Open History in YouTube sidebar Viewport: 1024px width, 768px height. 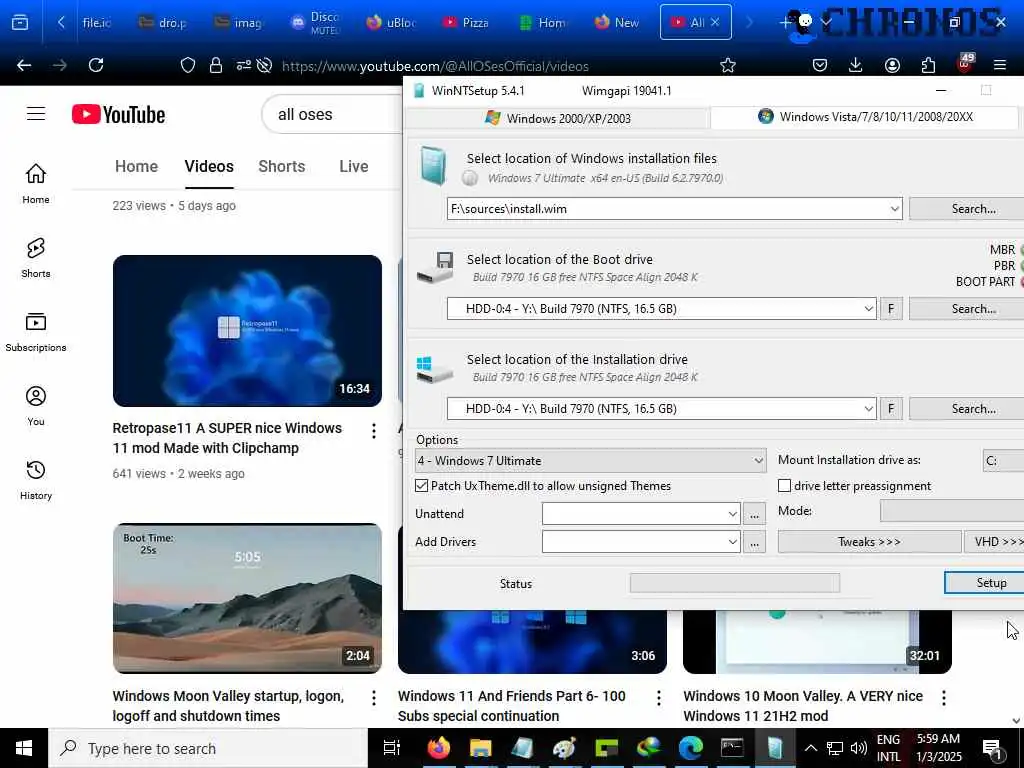36,479
